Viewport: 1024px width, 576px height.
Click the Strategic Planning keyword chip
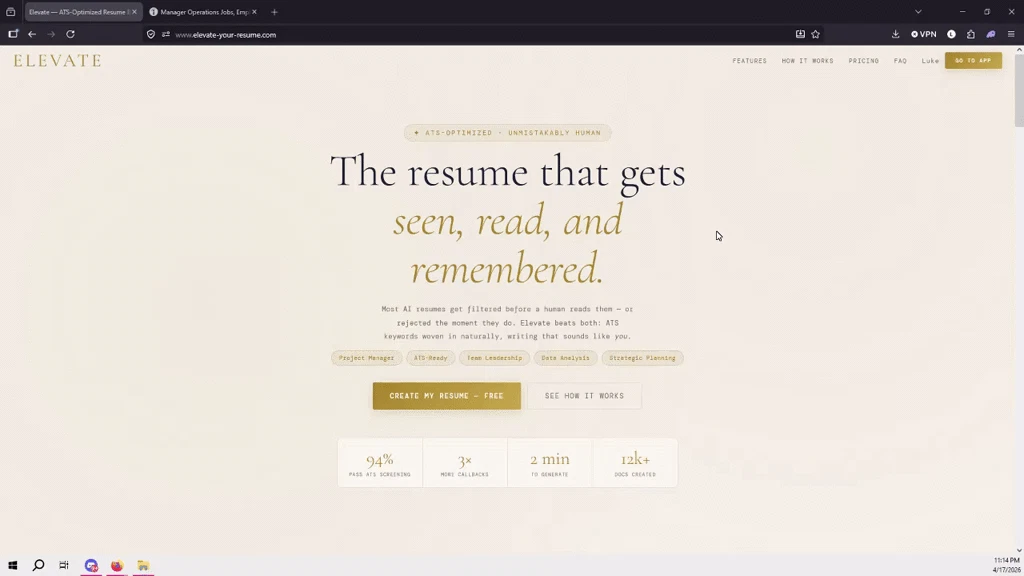pos(642,358)
